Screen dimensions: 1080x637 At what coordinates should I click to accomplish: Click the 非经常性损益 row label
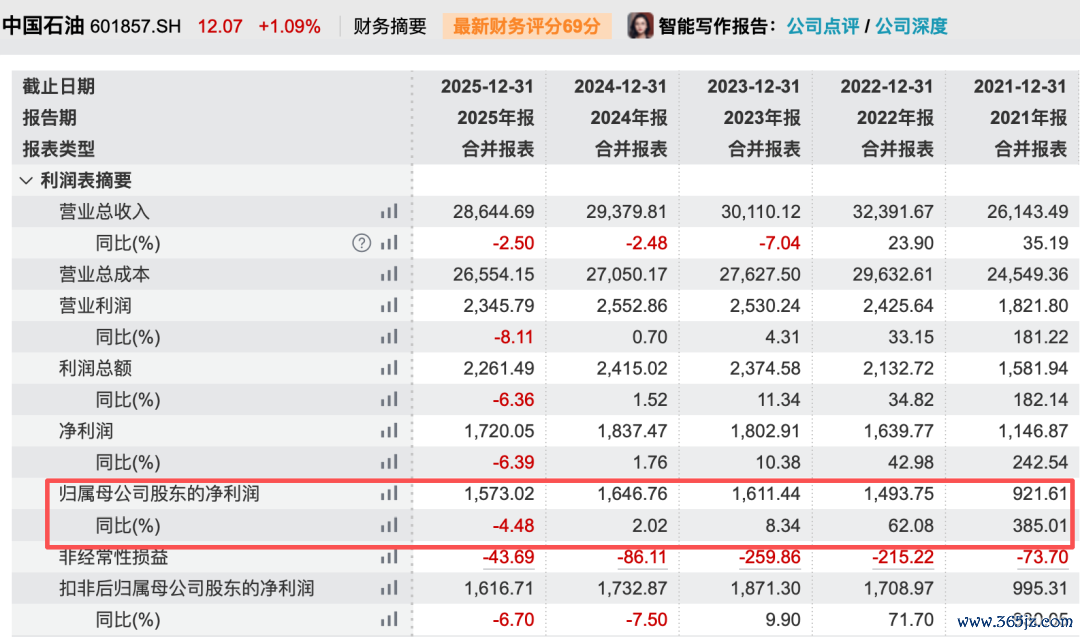(x=114, y=556)
